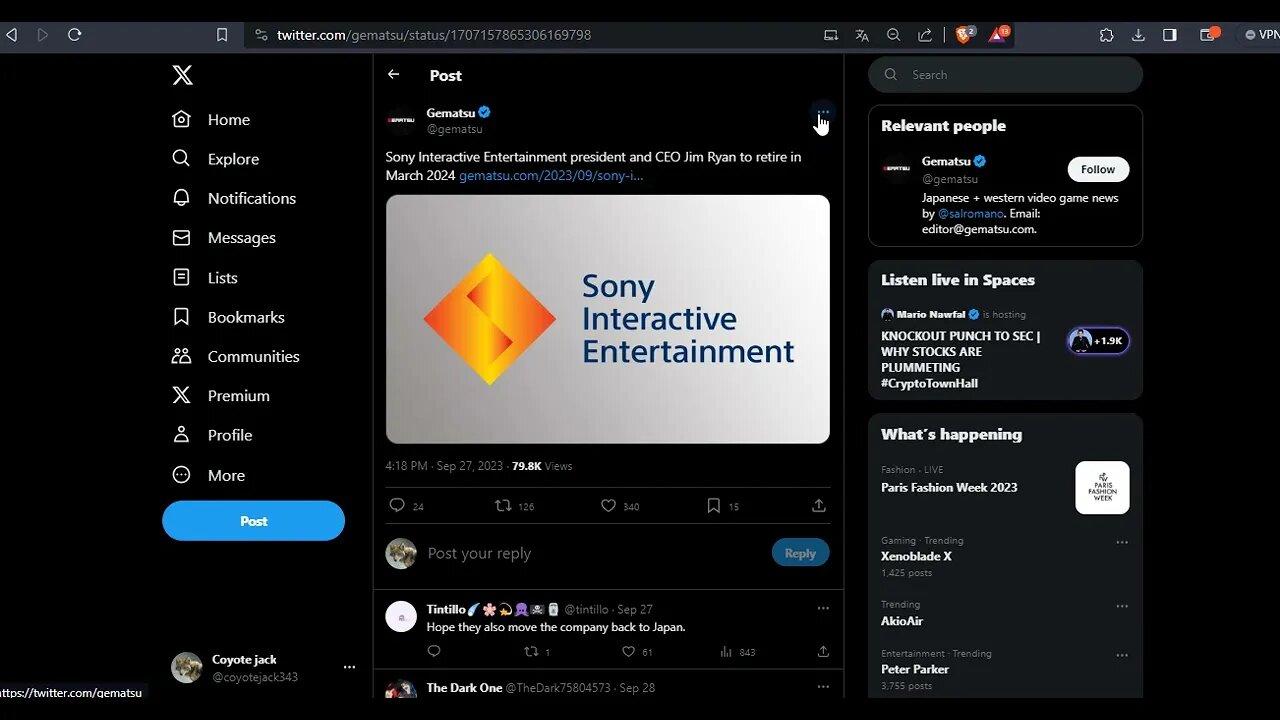Image resolution: width=1280 pixels, height=720 pixels.
Task: Open the Peter Parker trending topic
Action: click(x=915, y=669)
